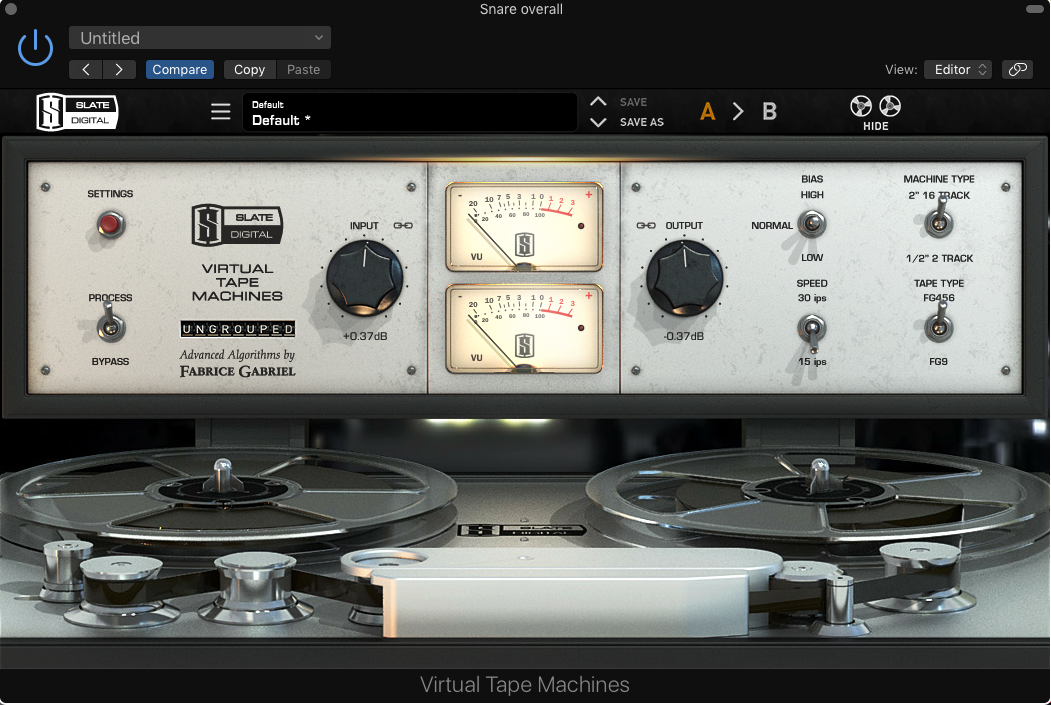Click the hamburger menu icon
The image size is (1051, 705).
pyautogui.click(x=221, y=112)
